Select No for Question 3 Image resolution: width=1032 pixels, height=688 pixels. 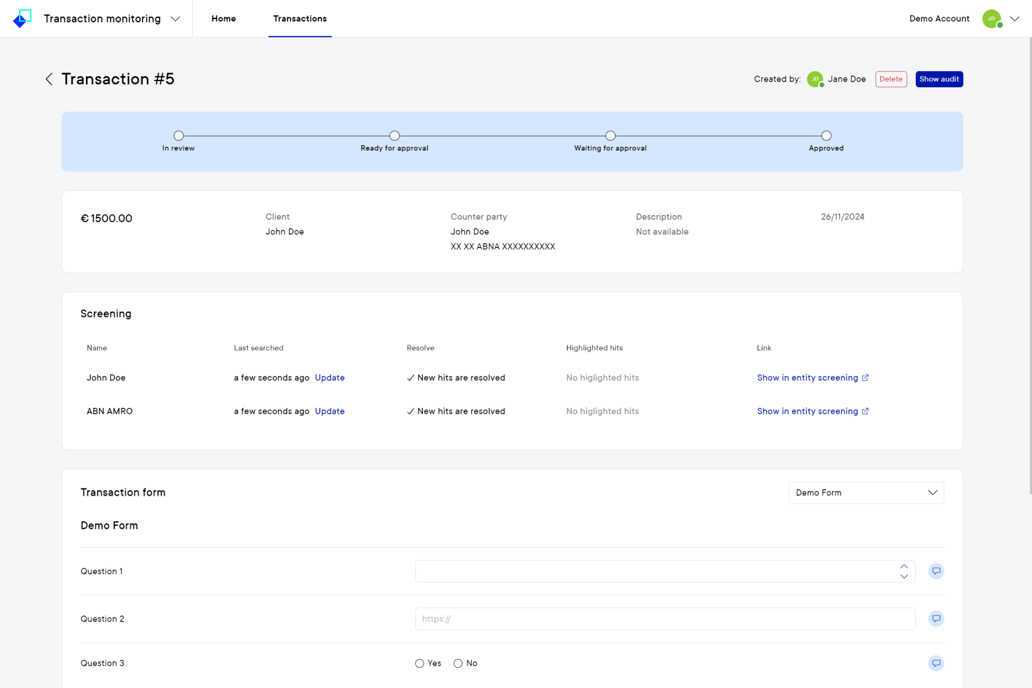click(458, 664)
